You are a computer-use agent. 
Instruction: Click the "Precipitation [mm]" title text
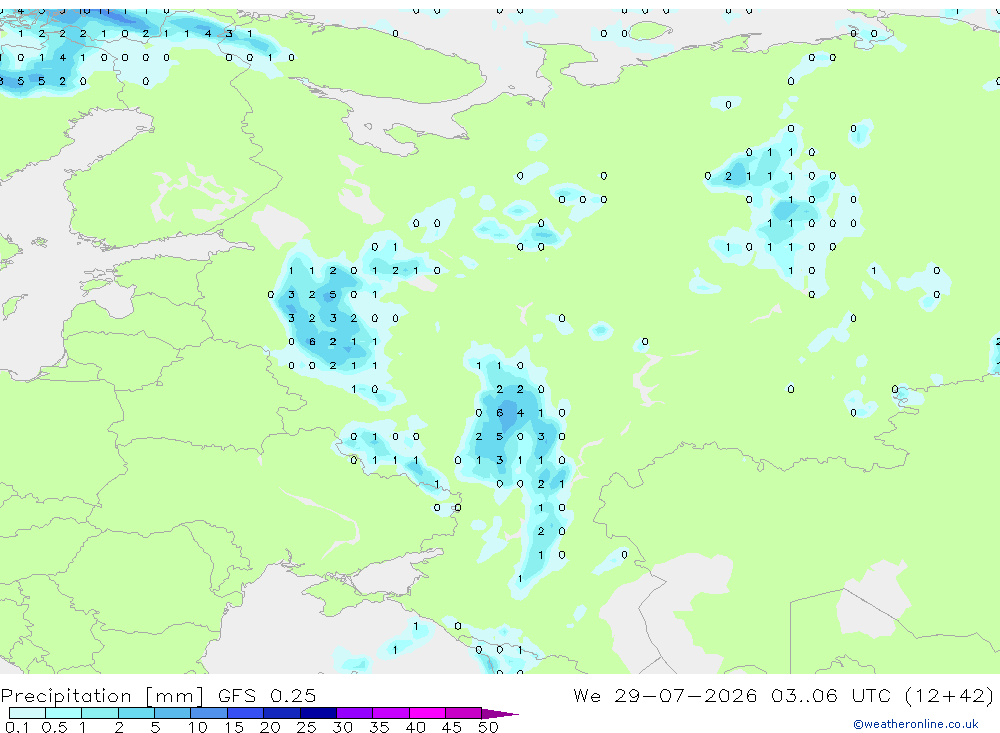[102, 696]
